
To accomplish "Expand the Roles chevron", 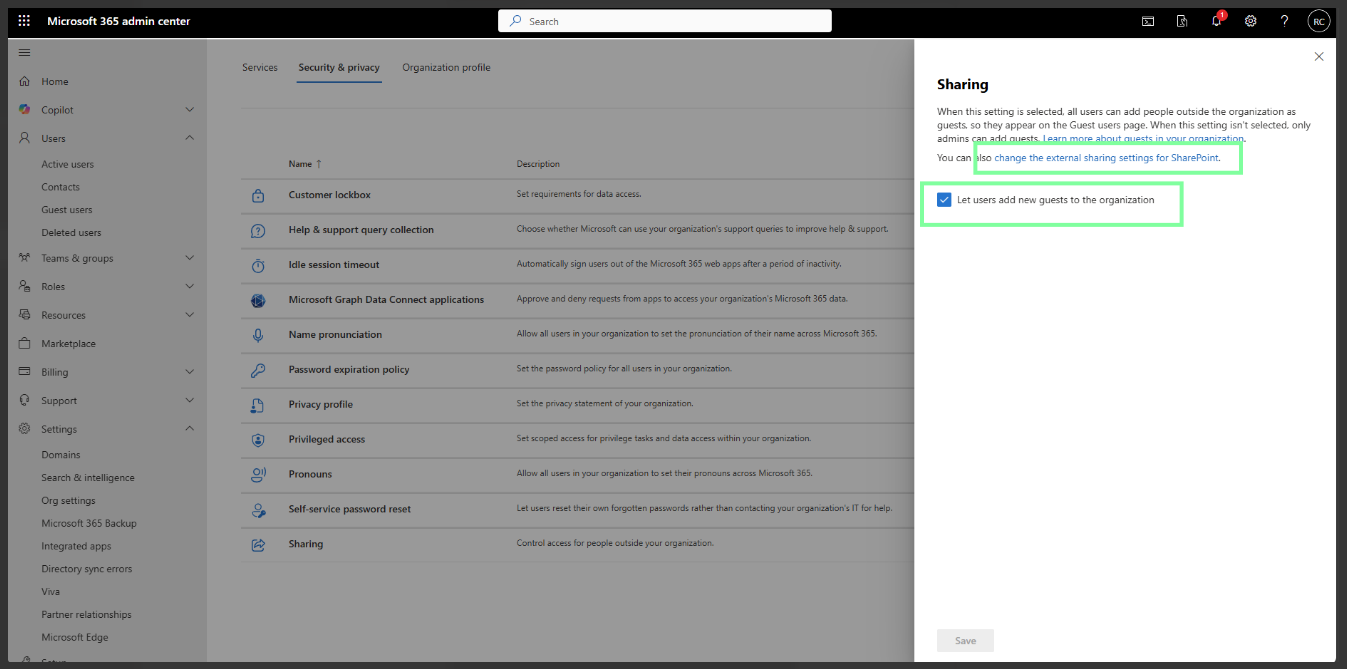I will 190,286.
